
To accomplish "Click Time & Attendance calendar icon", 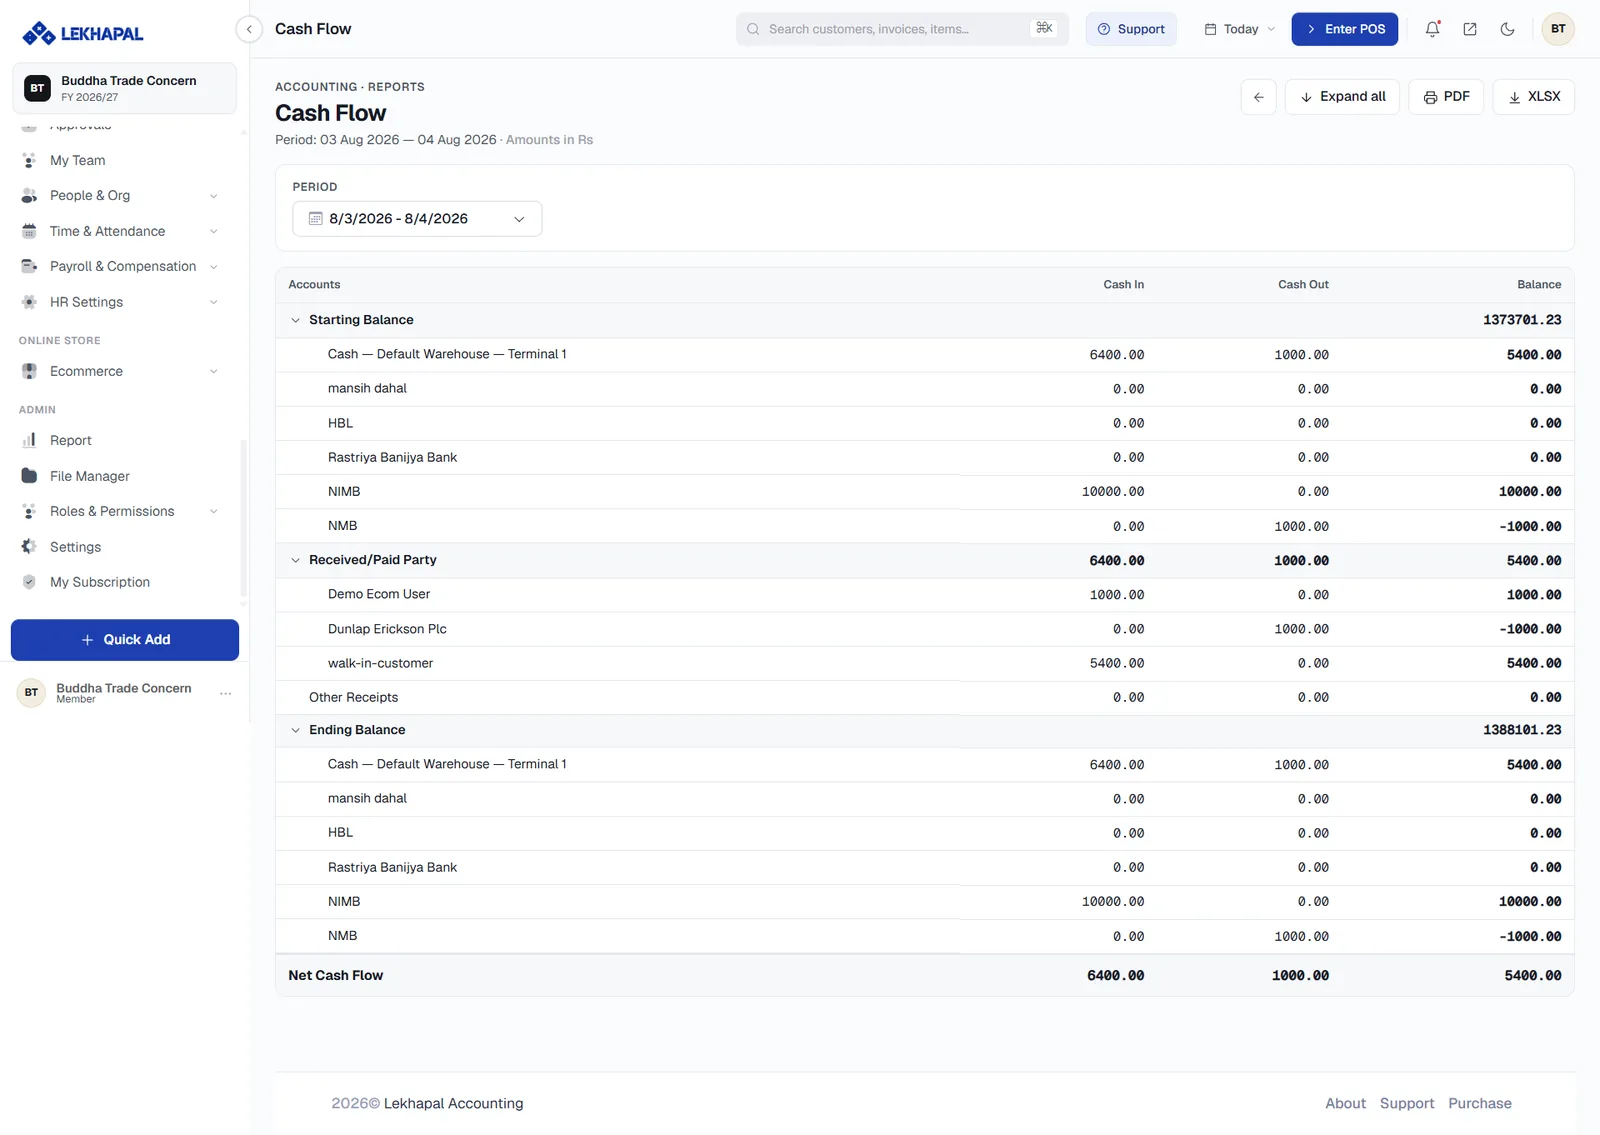I will click(x=29, y=231).
